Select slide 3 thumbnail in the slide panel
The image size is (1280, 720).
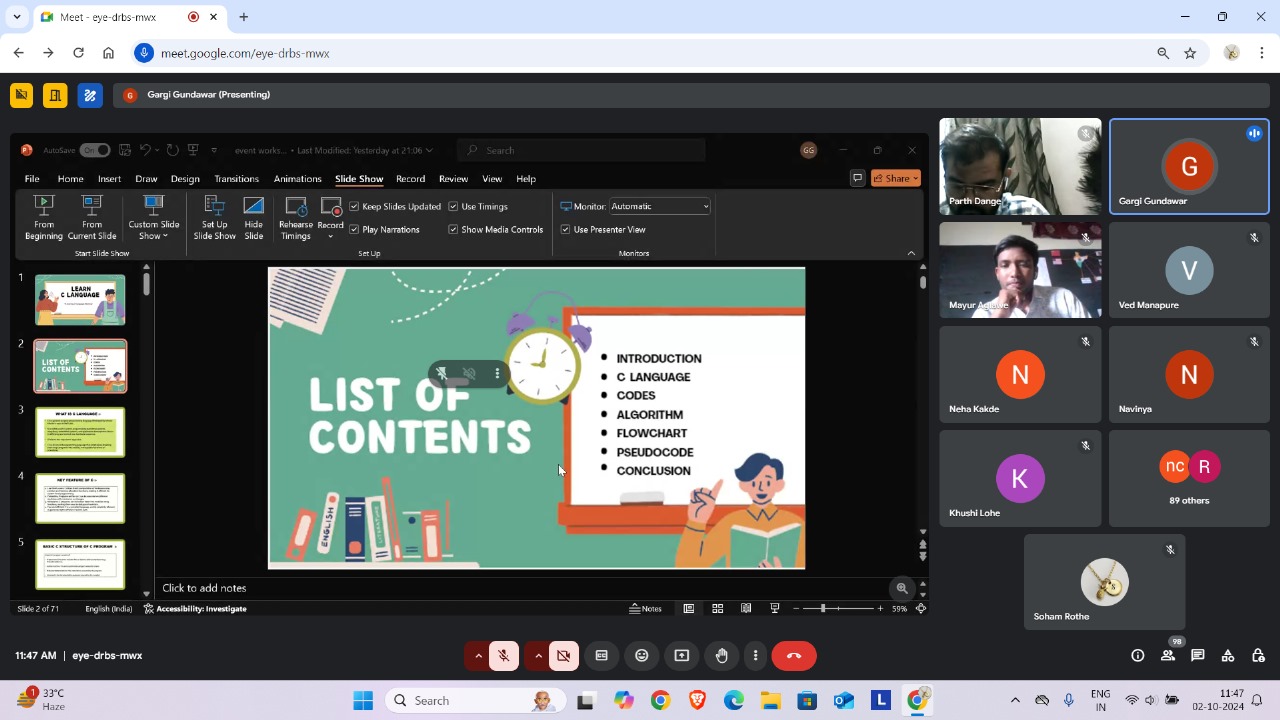80,432
